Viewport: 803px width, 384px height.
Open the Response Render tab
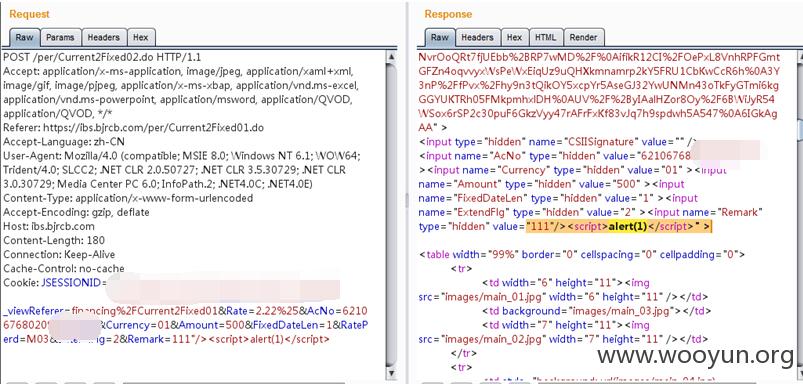point(583,37)
